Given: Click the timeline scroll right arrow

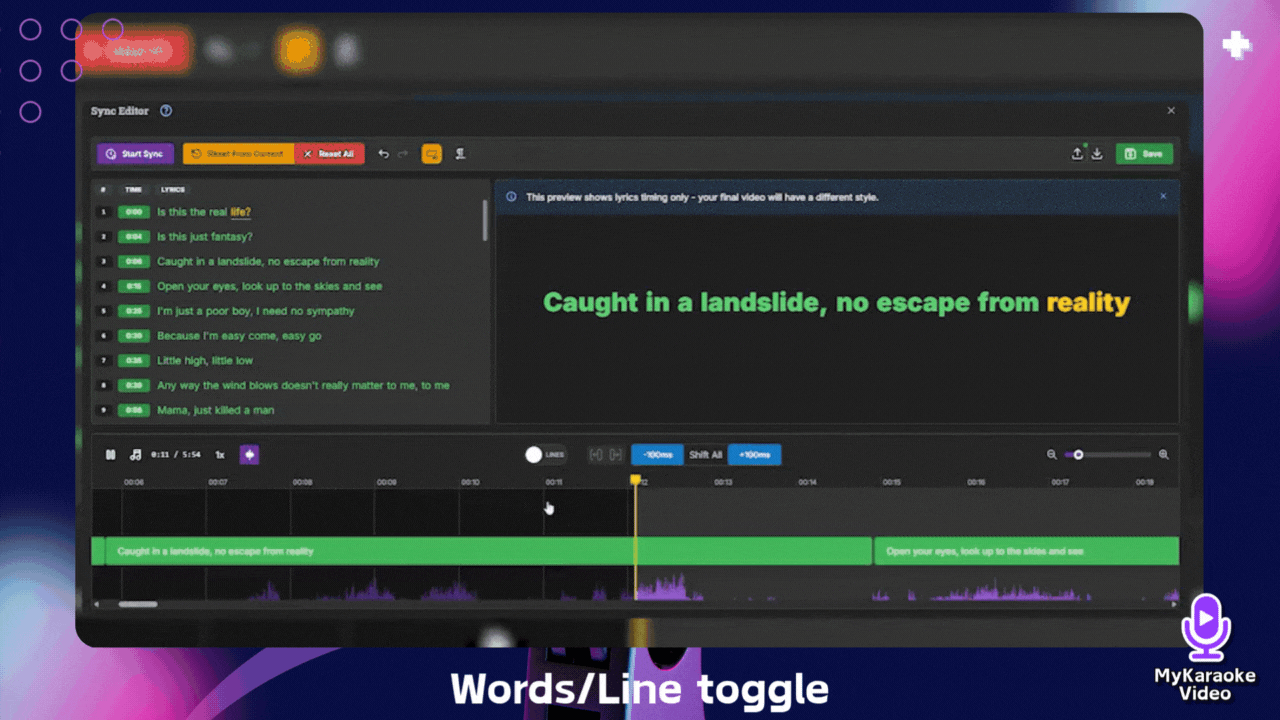Looking at the screenshot, I should [1174, 604].
